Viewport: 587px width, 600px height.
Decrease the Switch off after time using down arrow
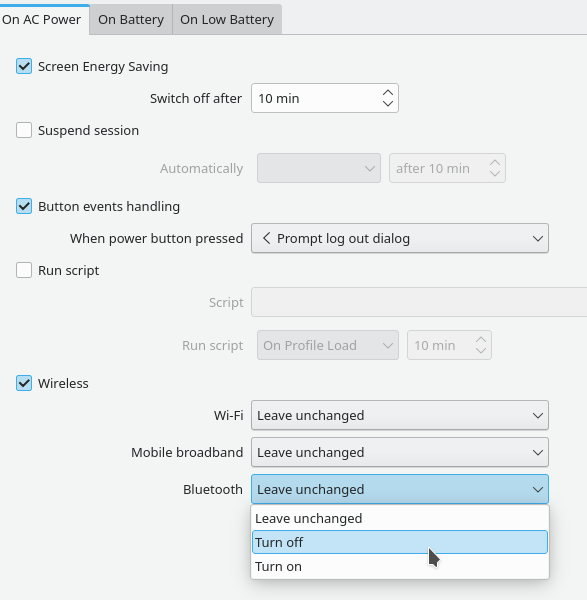[388, 103]
